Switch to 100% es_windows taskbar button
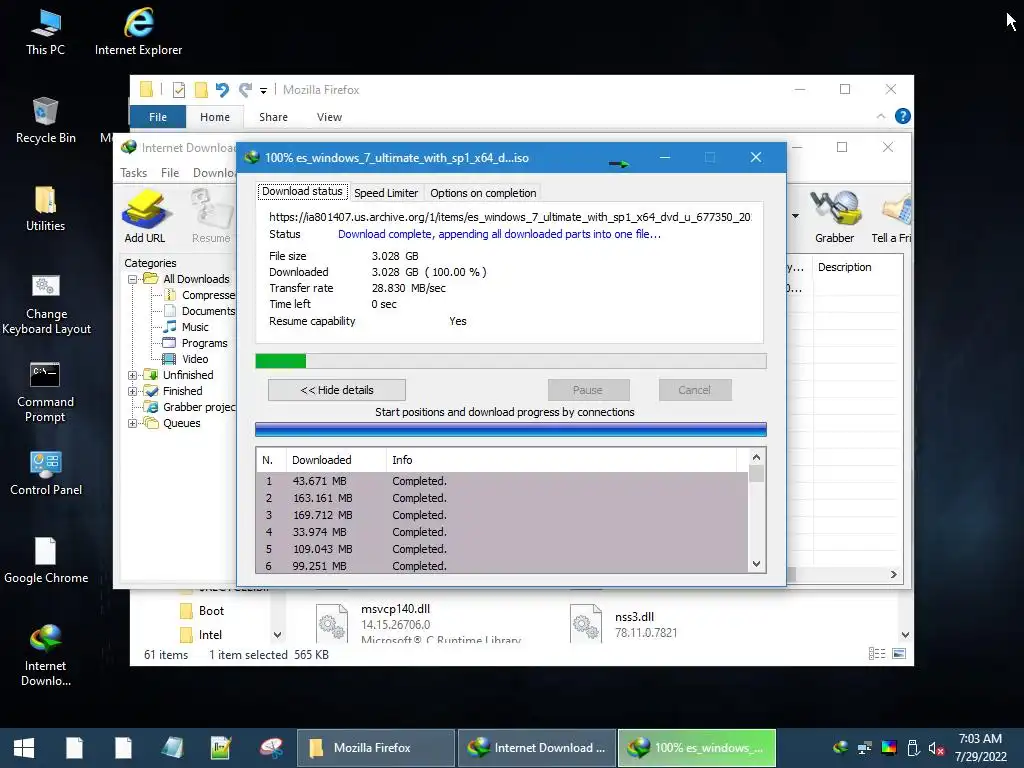The height and width of the screenshot is (768, 1024). pos(697,748)
